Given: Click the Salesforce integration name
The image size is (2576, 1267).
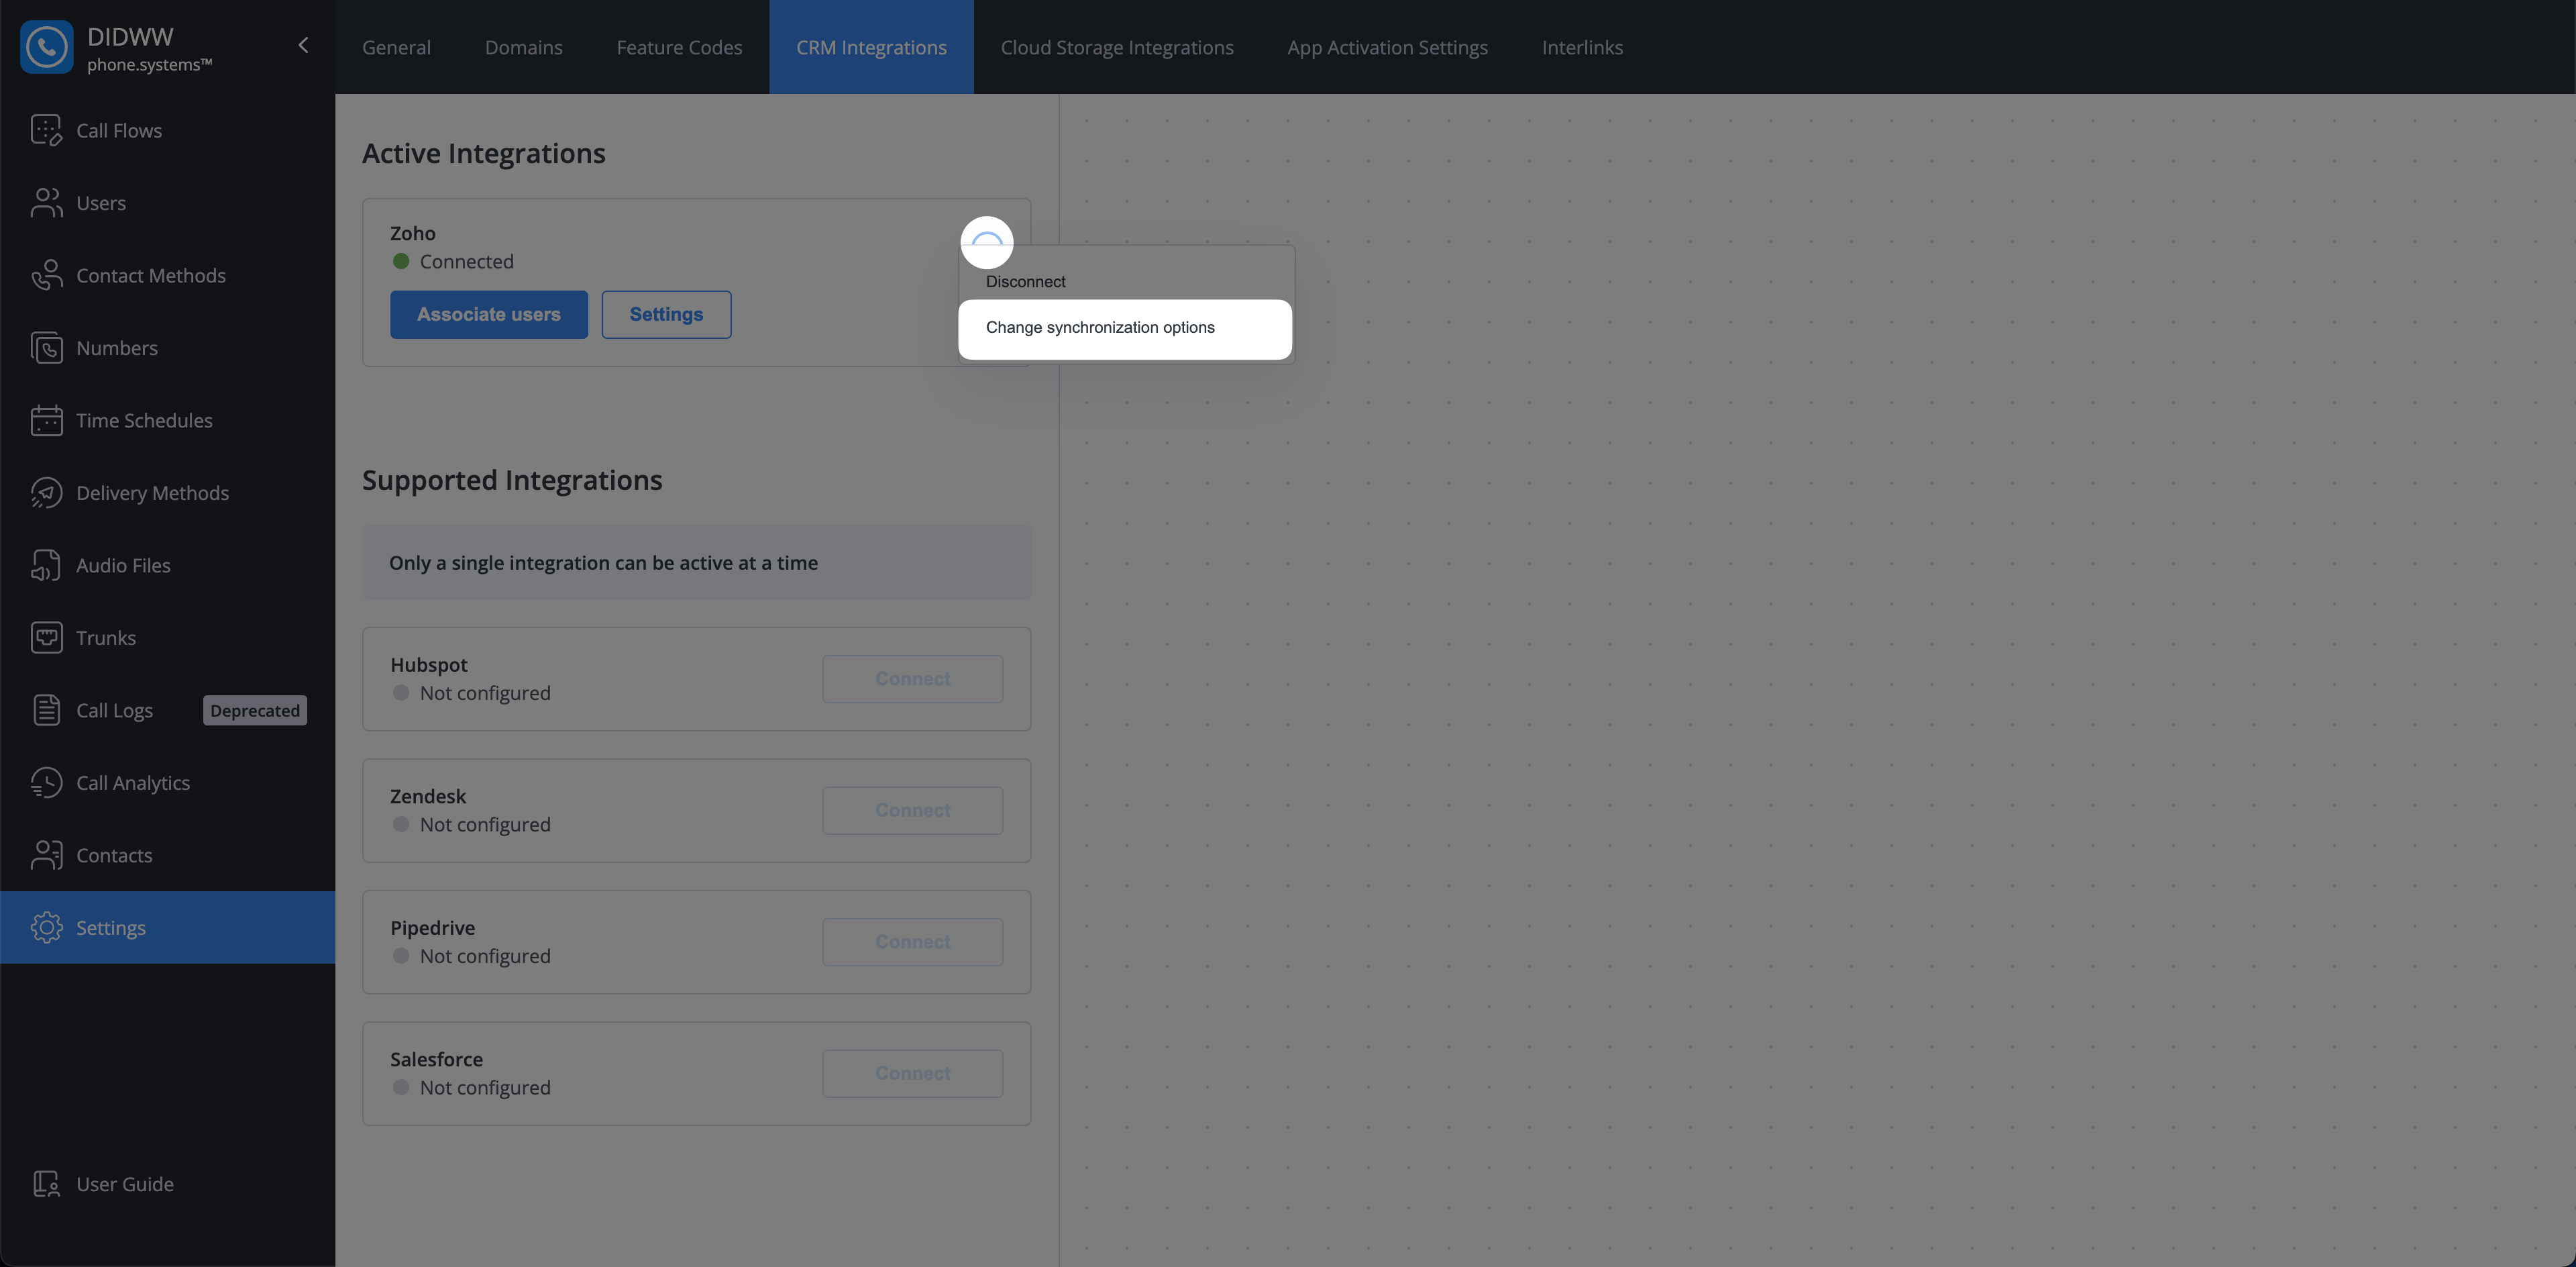Looking at the screenshot, I should [436, 1059].
